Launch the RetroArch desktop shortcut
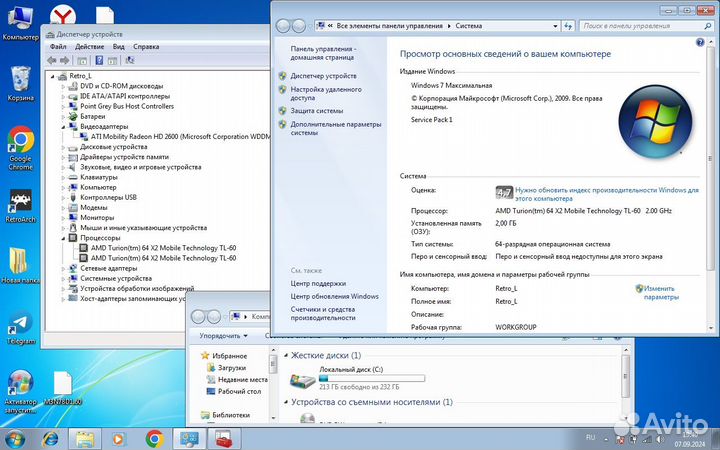720x450 pixels. 20,206
